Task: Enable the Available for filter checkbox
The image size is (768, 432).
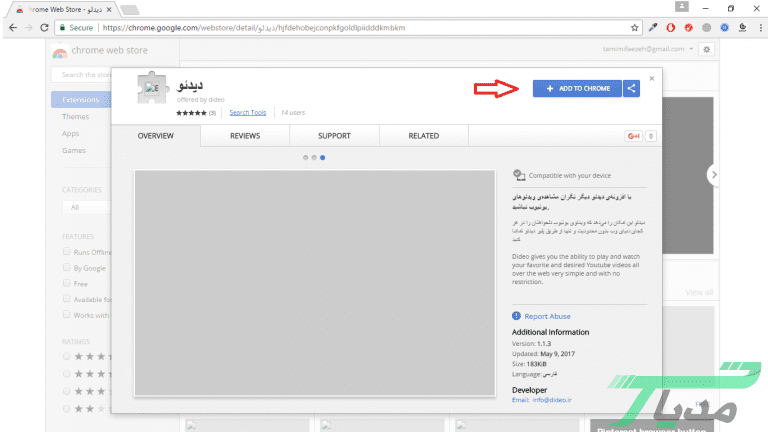Action: 67,299
